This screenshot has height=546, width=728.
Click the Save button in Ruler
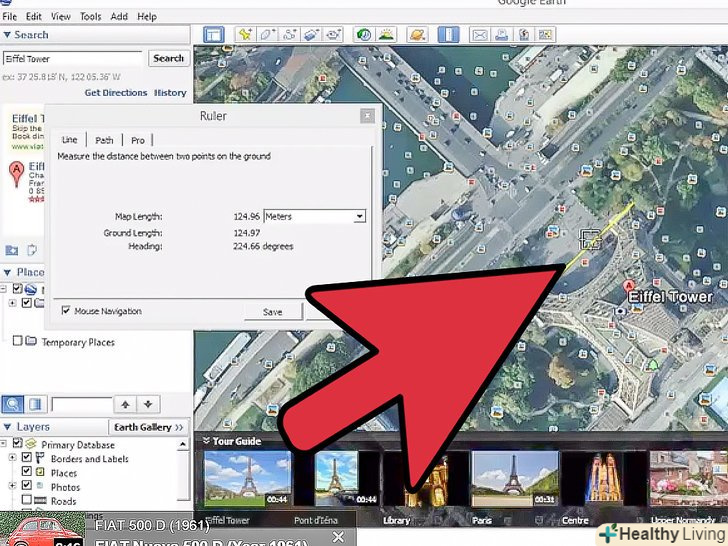272,312
